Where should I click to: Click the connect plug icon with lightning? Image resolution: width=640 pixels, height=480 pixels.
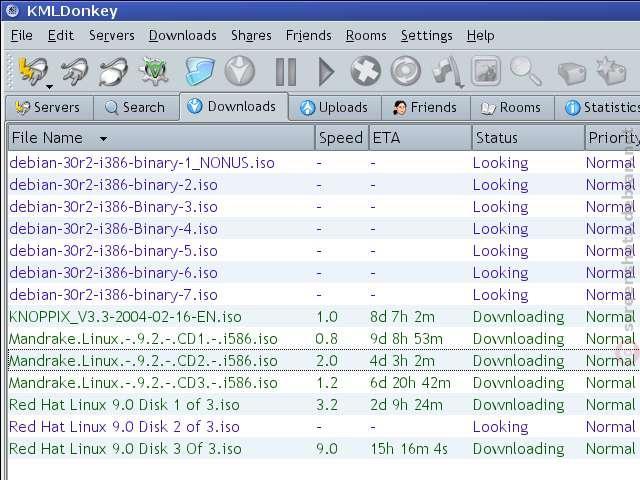[x=33, y=71]
